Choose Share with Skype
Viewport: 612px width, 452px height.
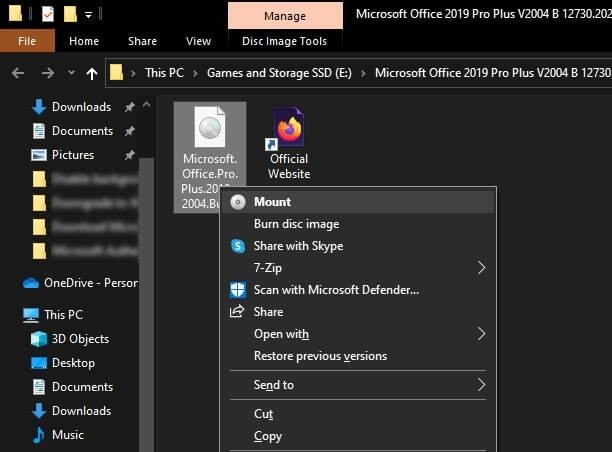coord(358,246)
